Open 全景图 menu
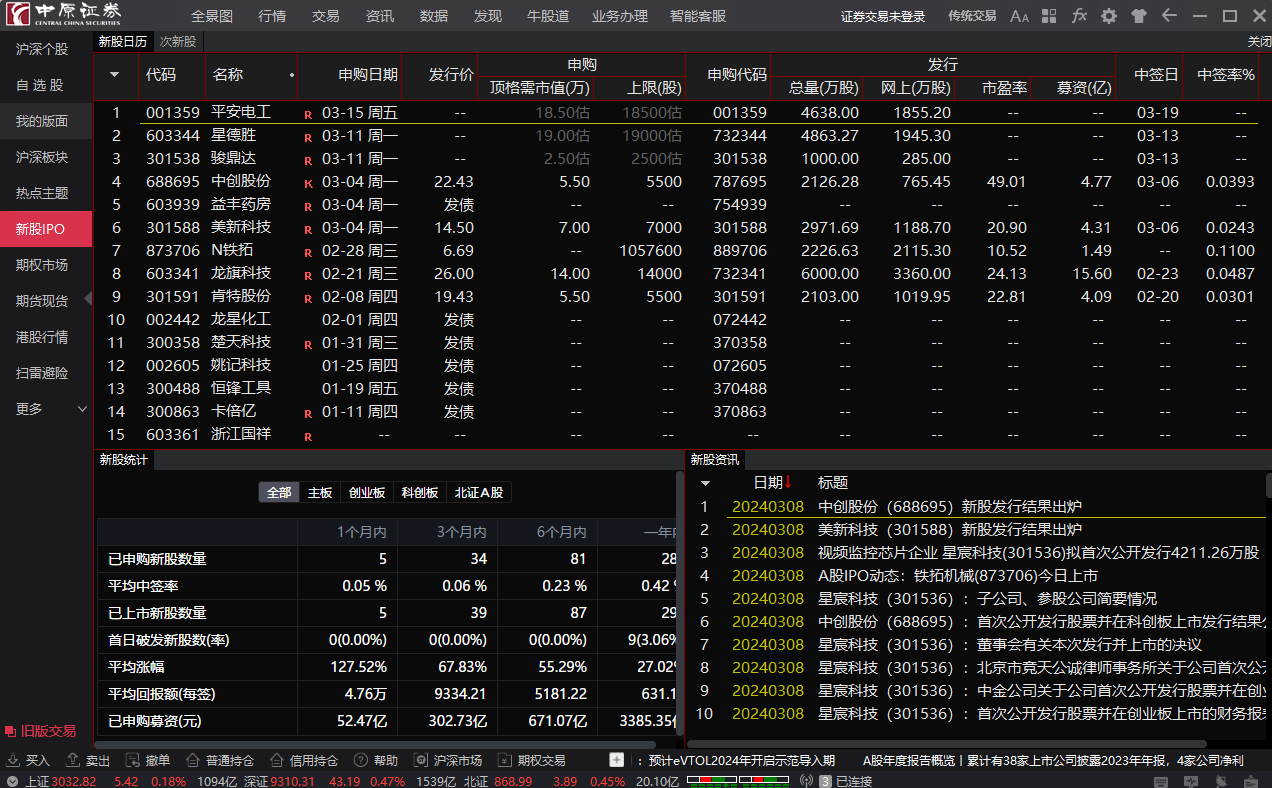 (212, 16)
